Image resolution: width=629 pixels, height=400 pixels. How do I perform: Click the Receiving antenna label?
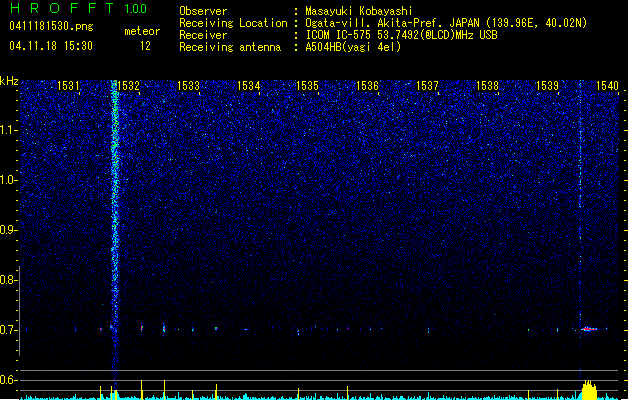tap(230, 47)
